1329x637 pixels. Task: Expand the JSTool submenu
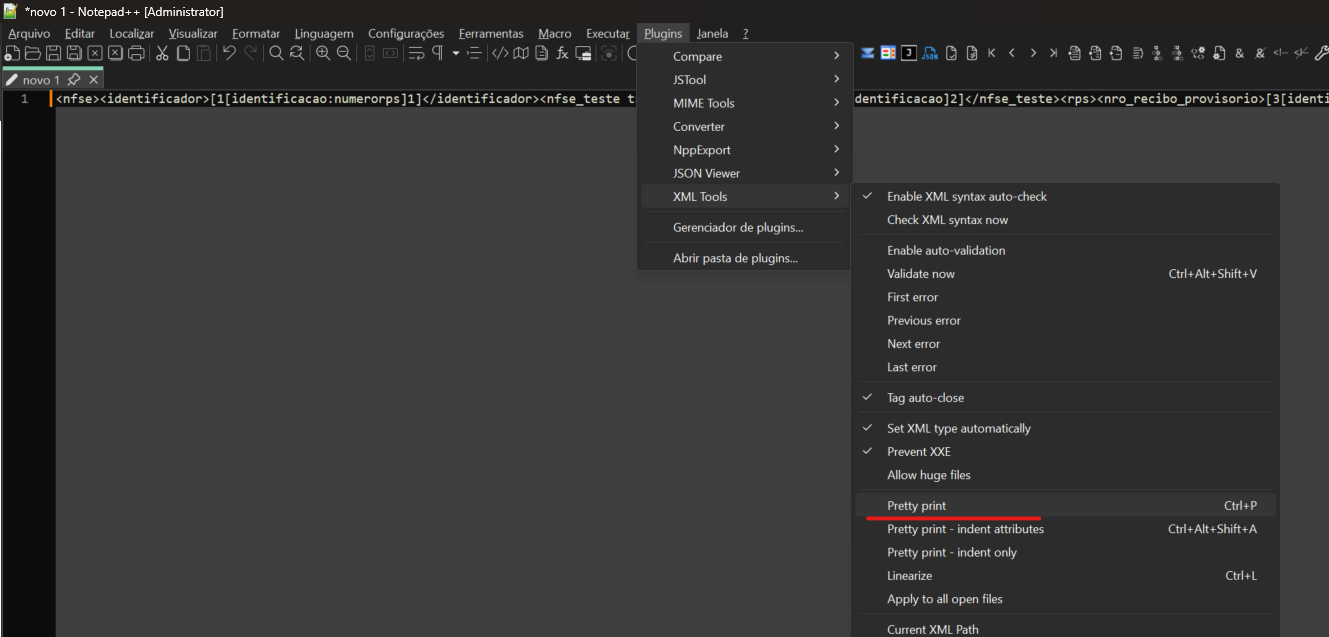[745, 79]
